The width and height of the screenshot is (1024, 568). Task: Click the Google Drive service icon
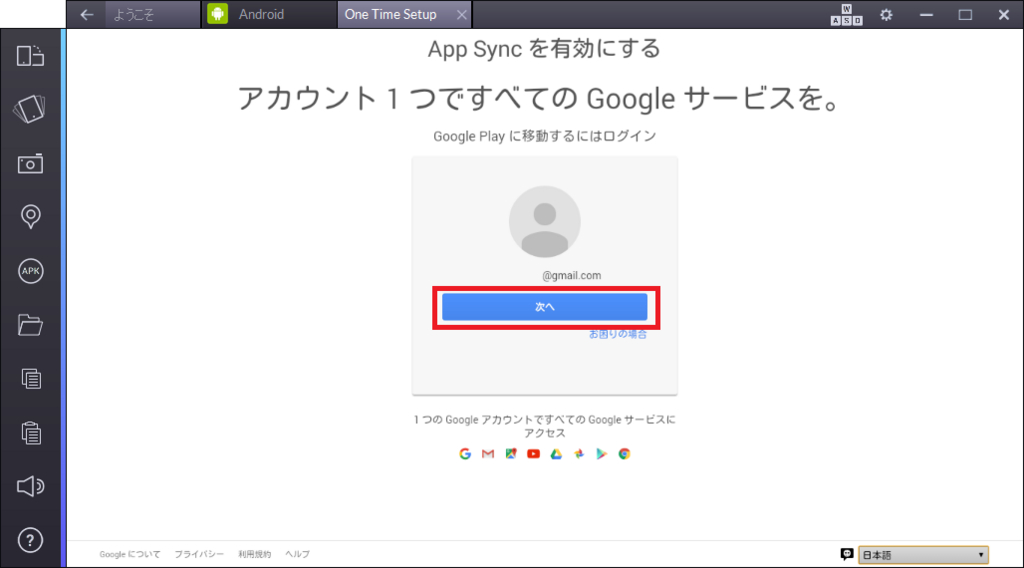[x=556, y=454]
